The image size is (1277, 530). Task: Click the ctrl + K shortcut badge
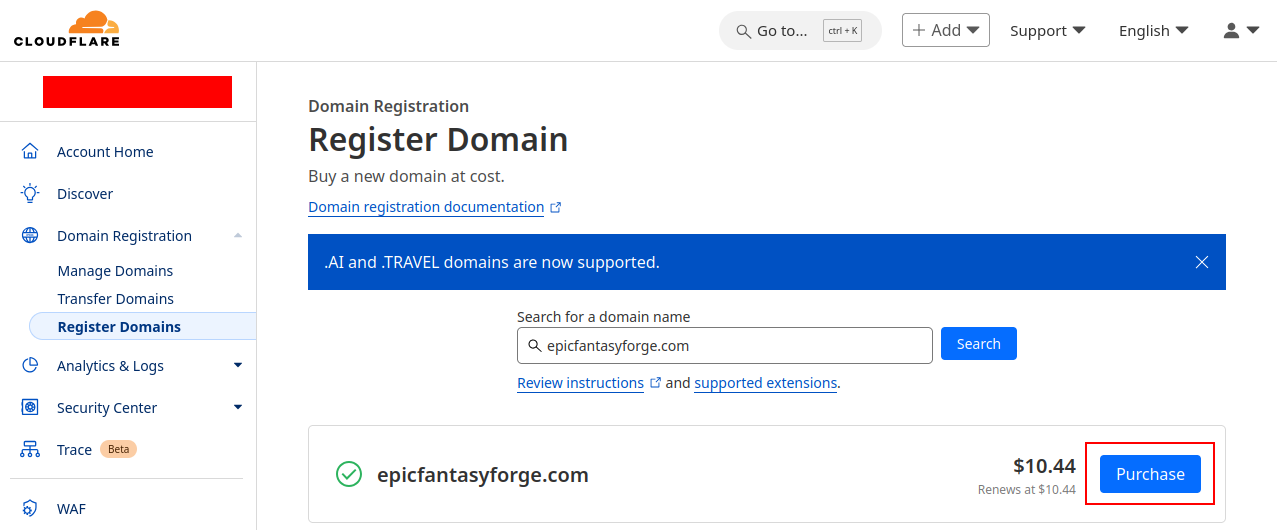tap(842, 31)
